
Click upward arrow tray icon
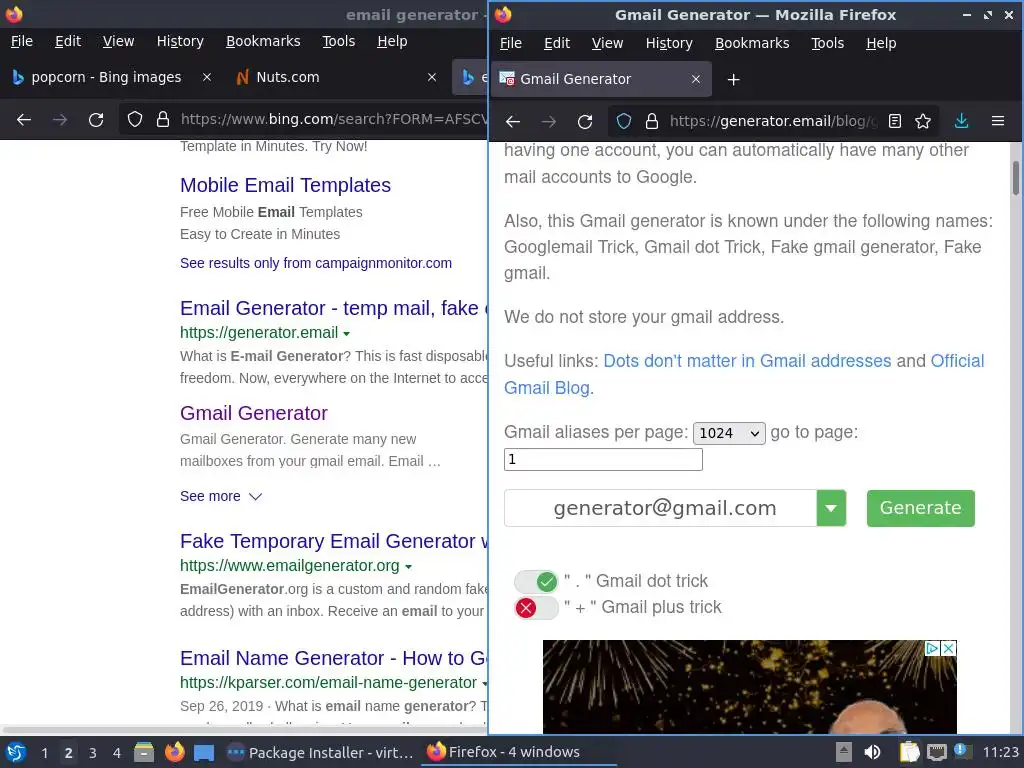coord(844,752)
